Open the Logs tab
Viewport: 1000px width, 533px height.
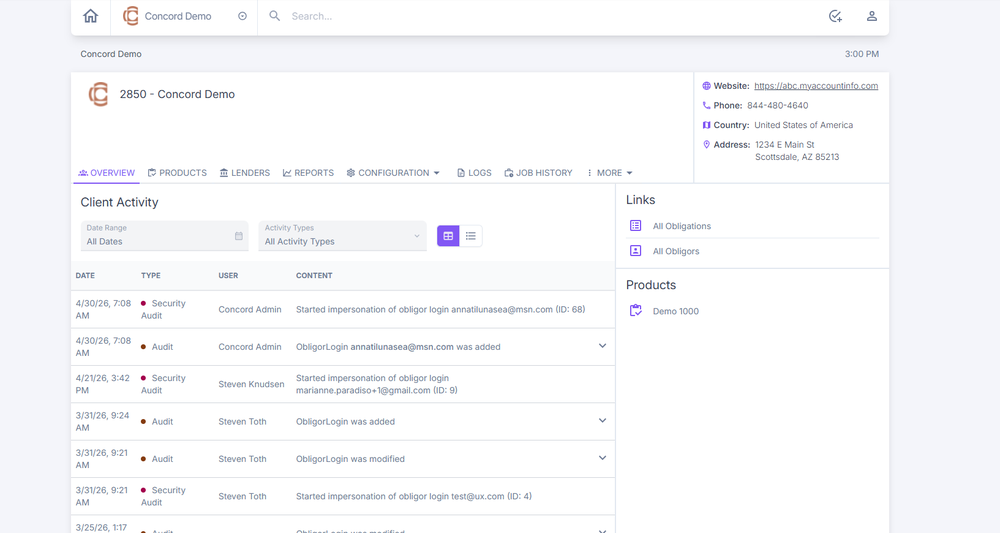coord(474,173)
